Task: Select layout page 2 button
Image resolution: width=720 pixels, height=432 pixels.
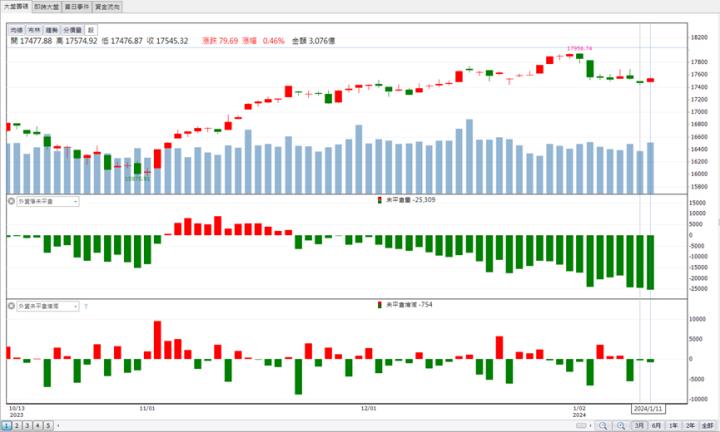Action: pyautogui.click(x=17, y=426)
